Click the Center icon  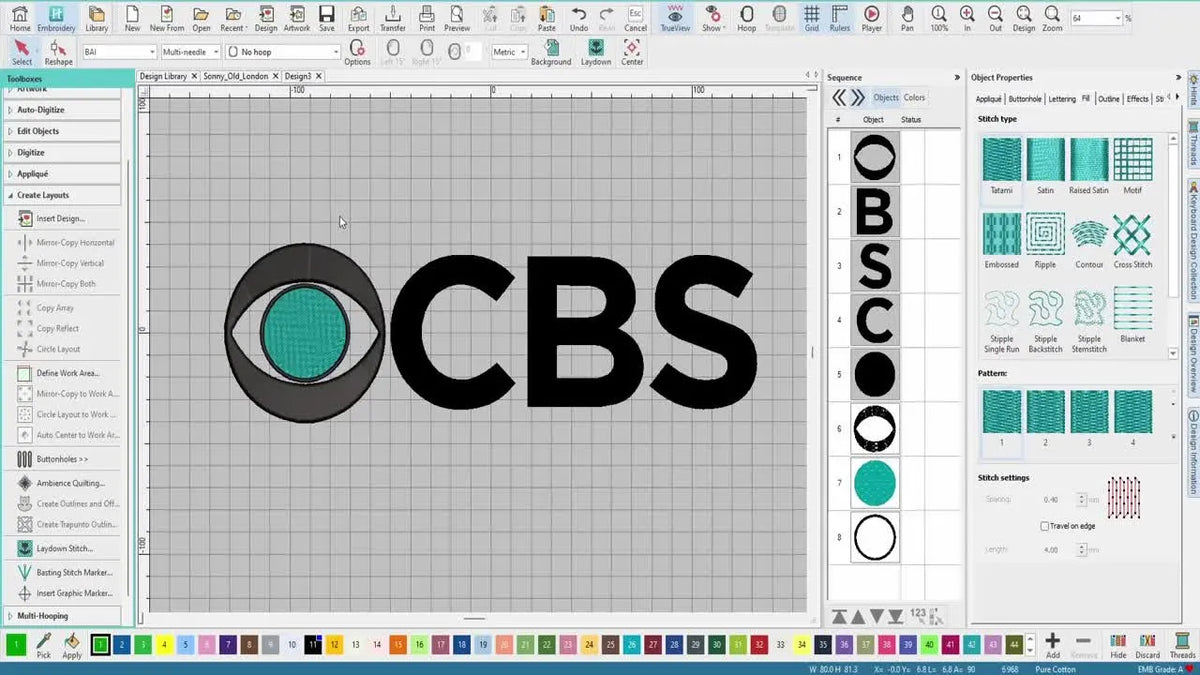tap(632, 53)
